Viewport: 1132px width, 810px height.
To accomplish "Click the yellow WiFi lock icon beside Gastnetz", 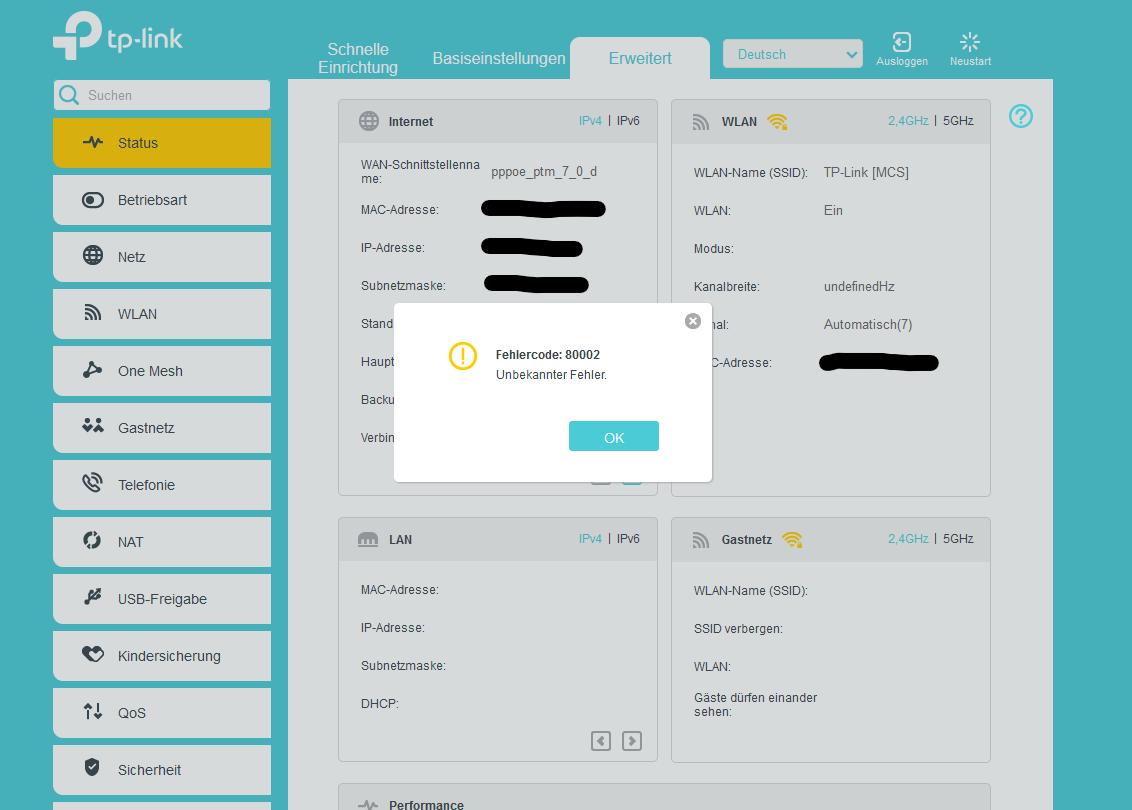I will tap(793, 540).
